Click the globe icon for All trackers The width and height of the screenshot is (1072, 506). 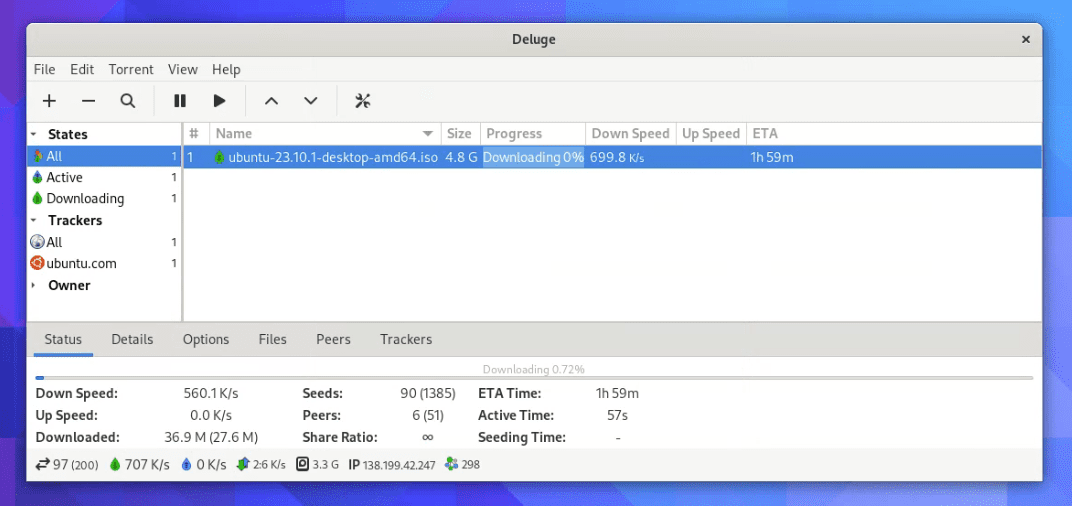point(37,242)
